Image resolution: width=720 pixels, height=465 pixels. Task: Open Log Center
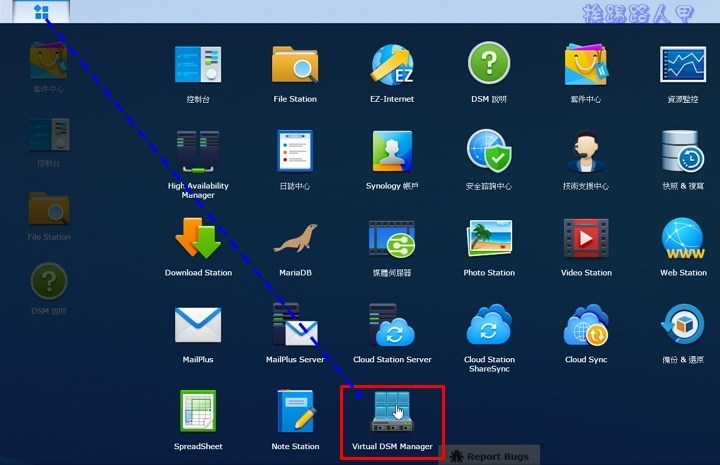click(x=295, y=151)
